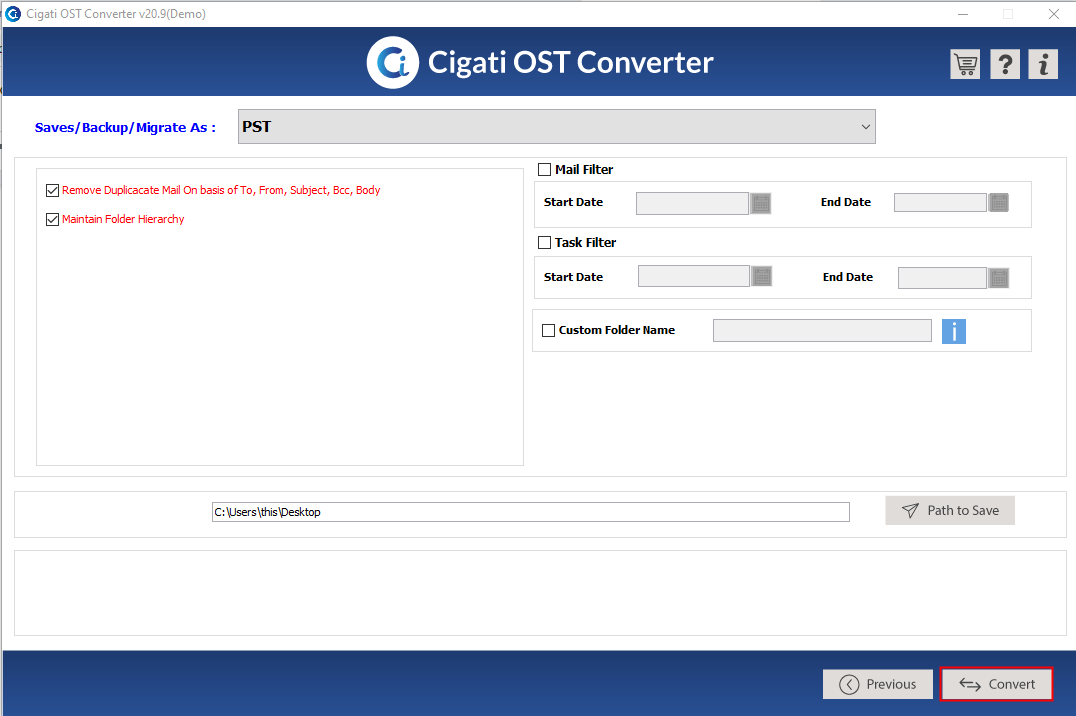The height and width of the screenshot is (716, 1076).
Task: Click the blue info icon beside Custom Folder Name
Action: (954, 331)
